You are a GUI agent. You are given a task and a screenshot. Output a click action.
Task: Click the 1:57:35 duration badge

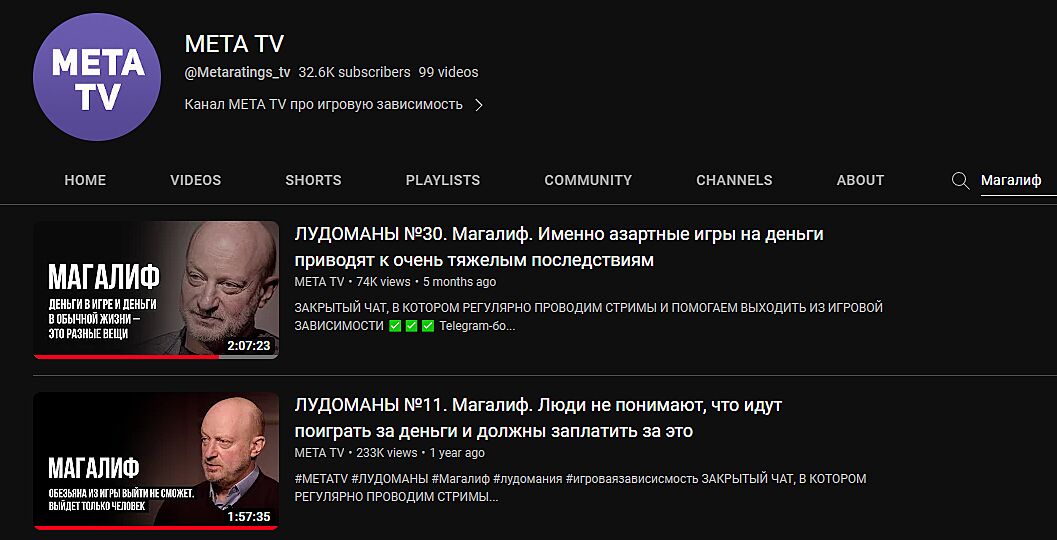pos(249,517)
